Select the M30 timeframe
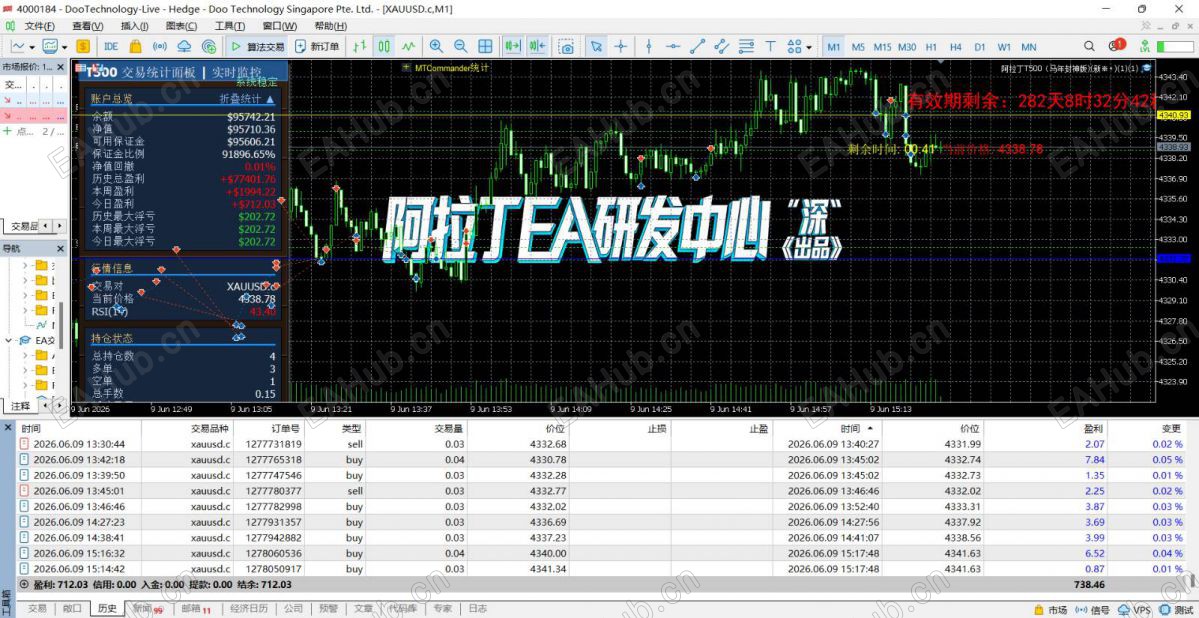This screenshot has width=1199, height=618. pyautogui.click(x=907, y=47)
